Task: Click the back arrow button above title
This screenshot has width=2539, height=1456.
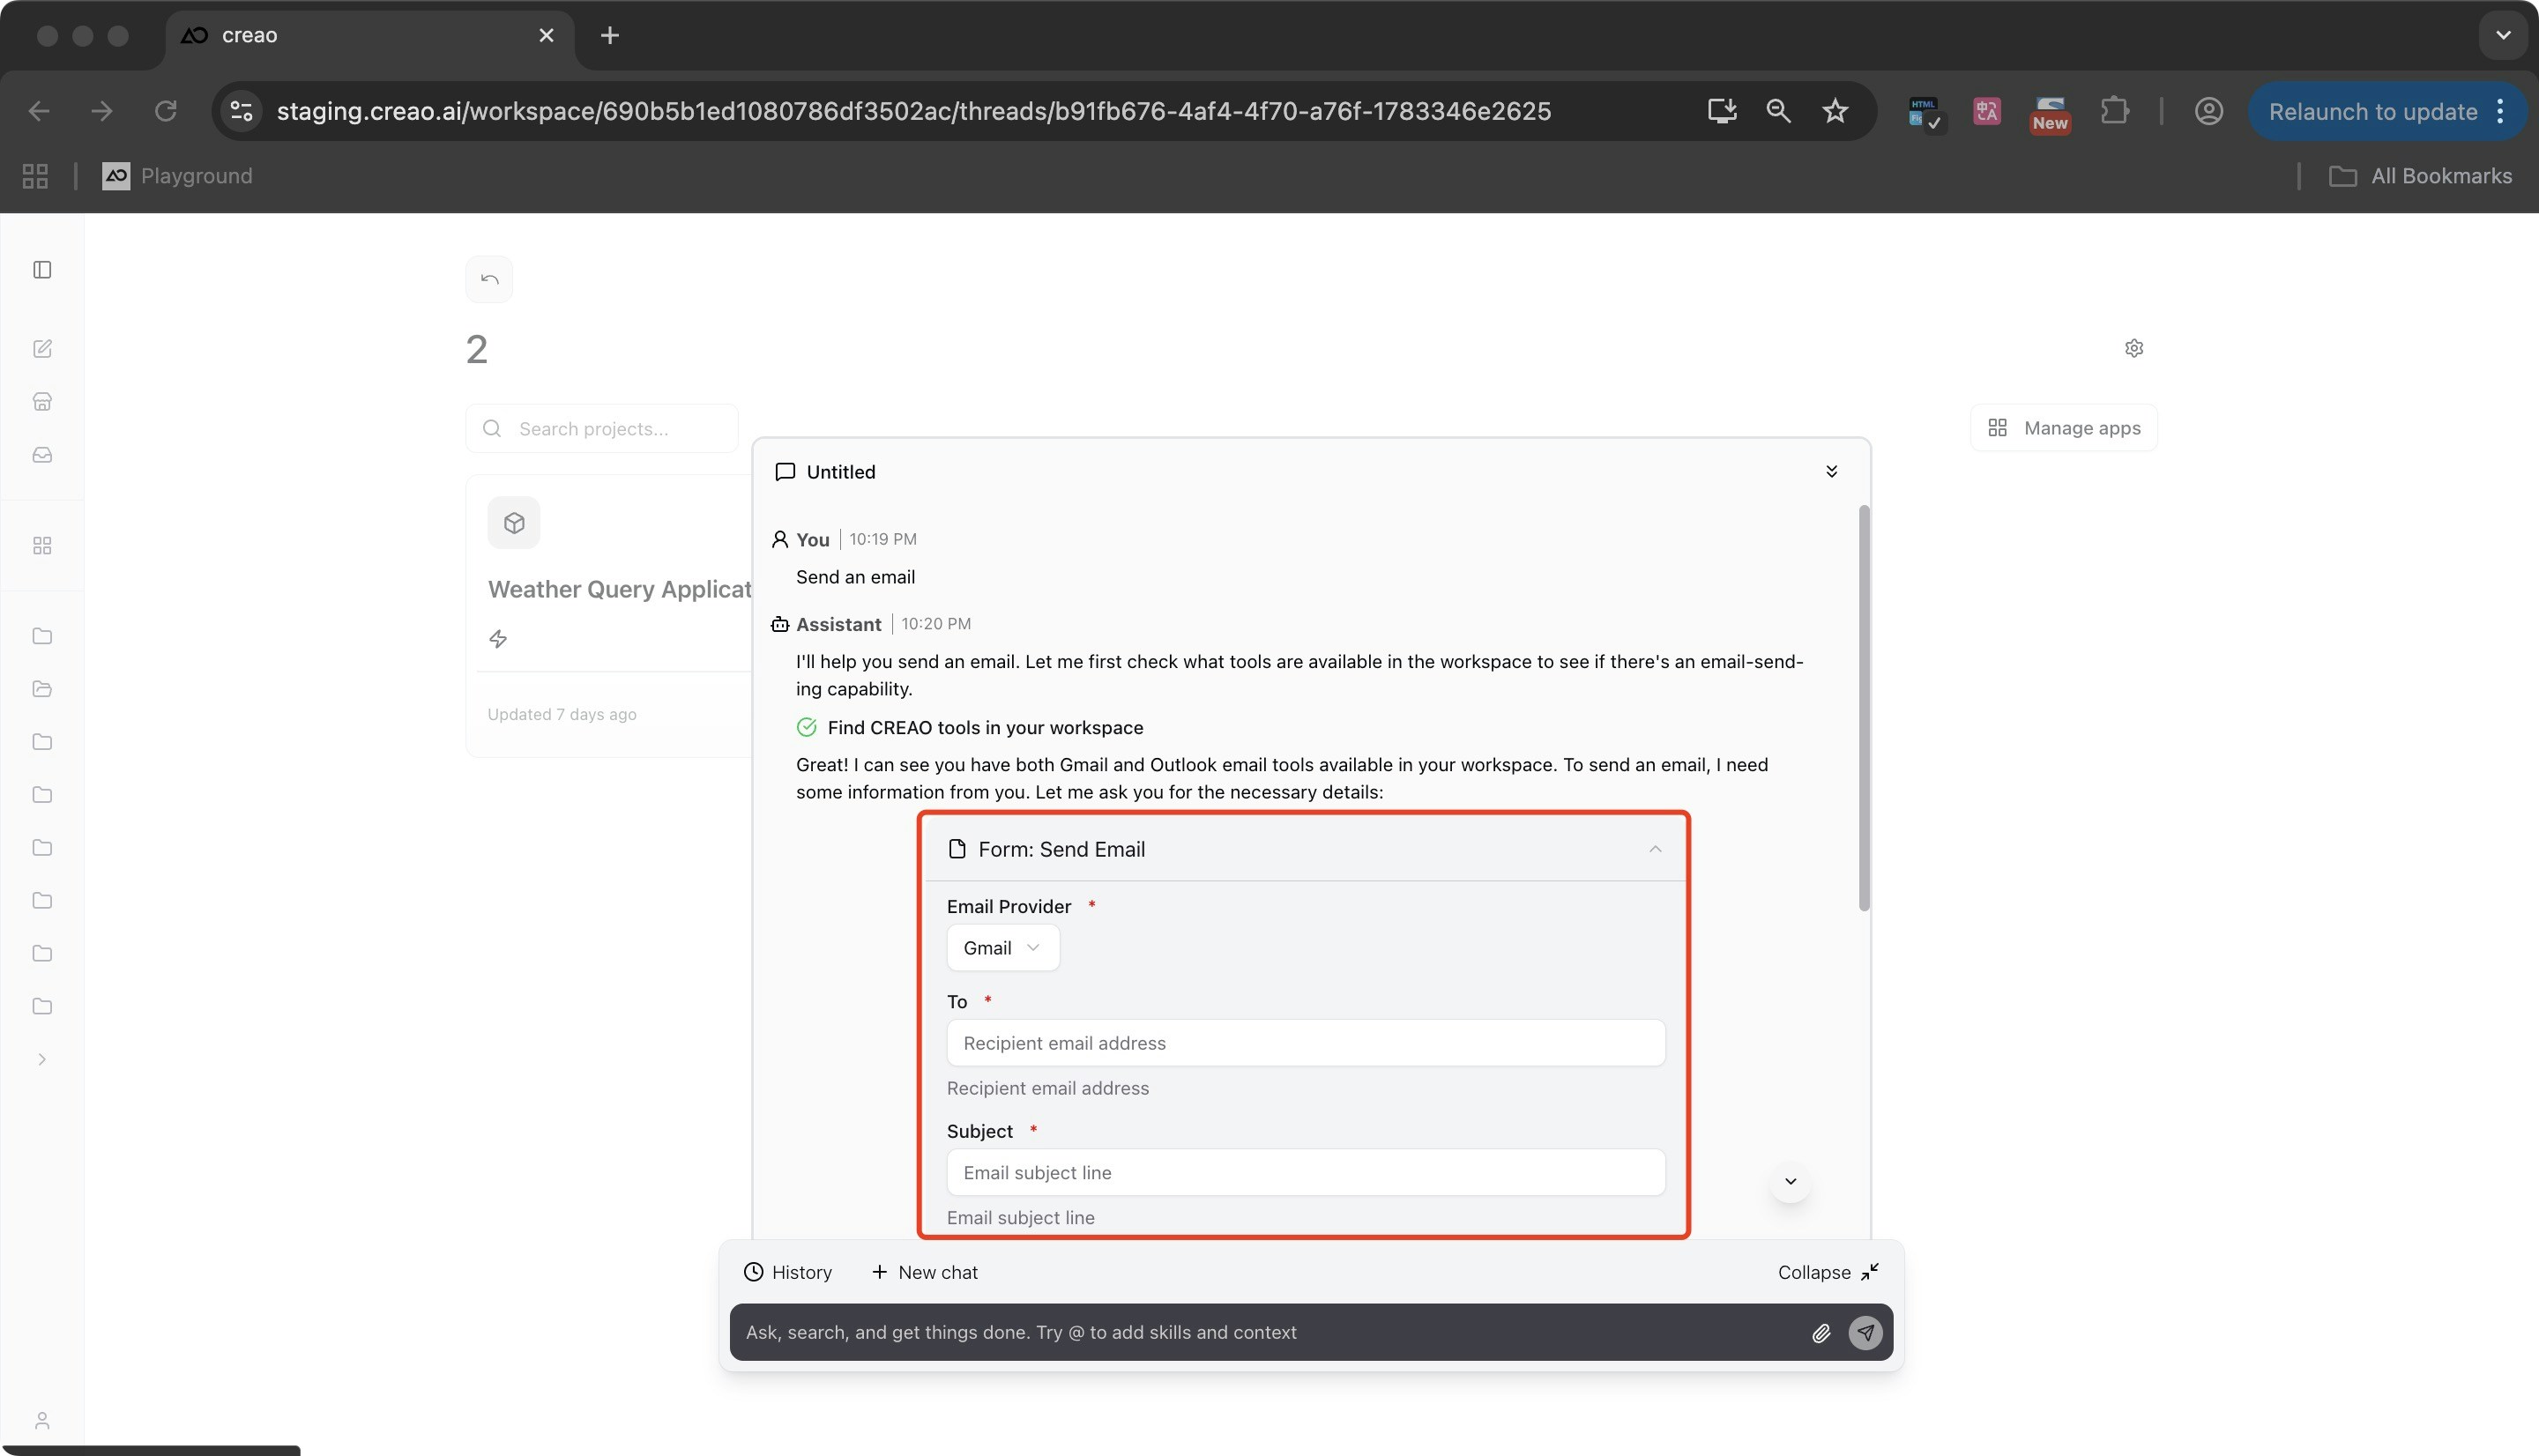Action: [x=489, y=279]
